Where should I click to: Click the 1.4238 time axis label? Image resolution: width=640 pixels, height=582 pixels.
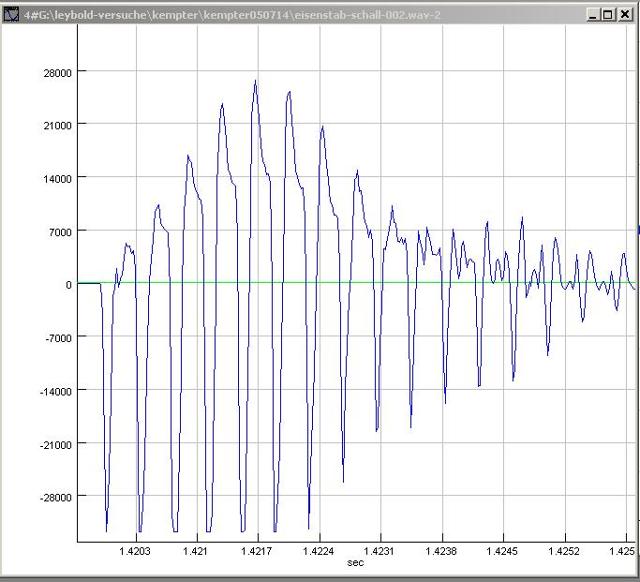tap(441, 551)
